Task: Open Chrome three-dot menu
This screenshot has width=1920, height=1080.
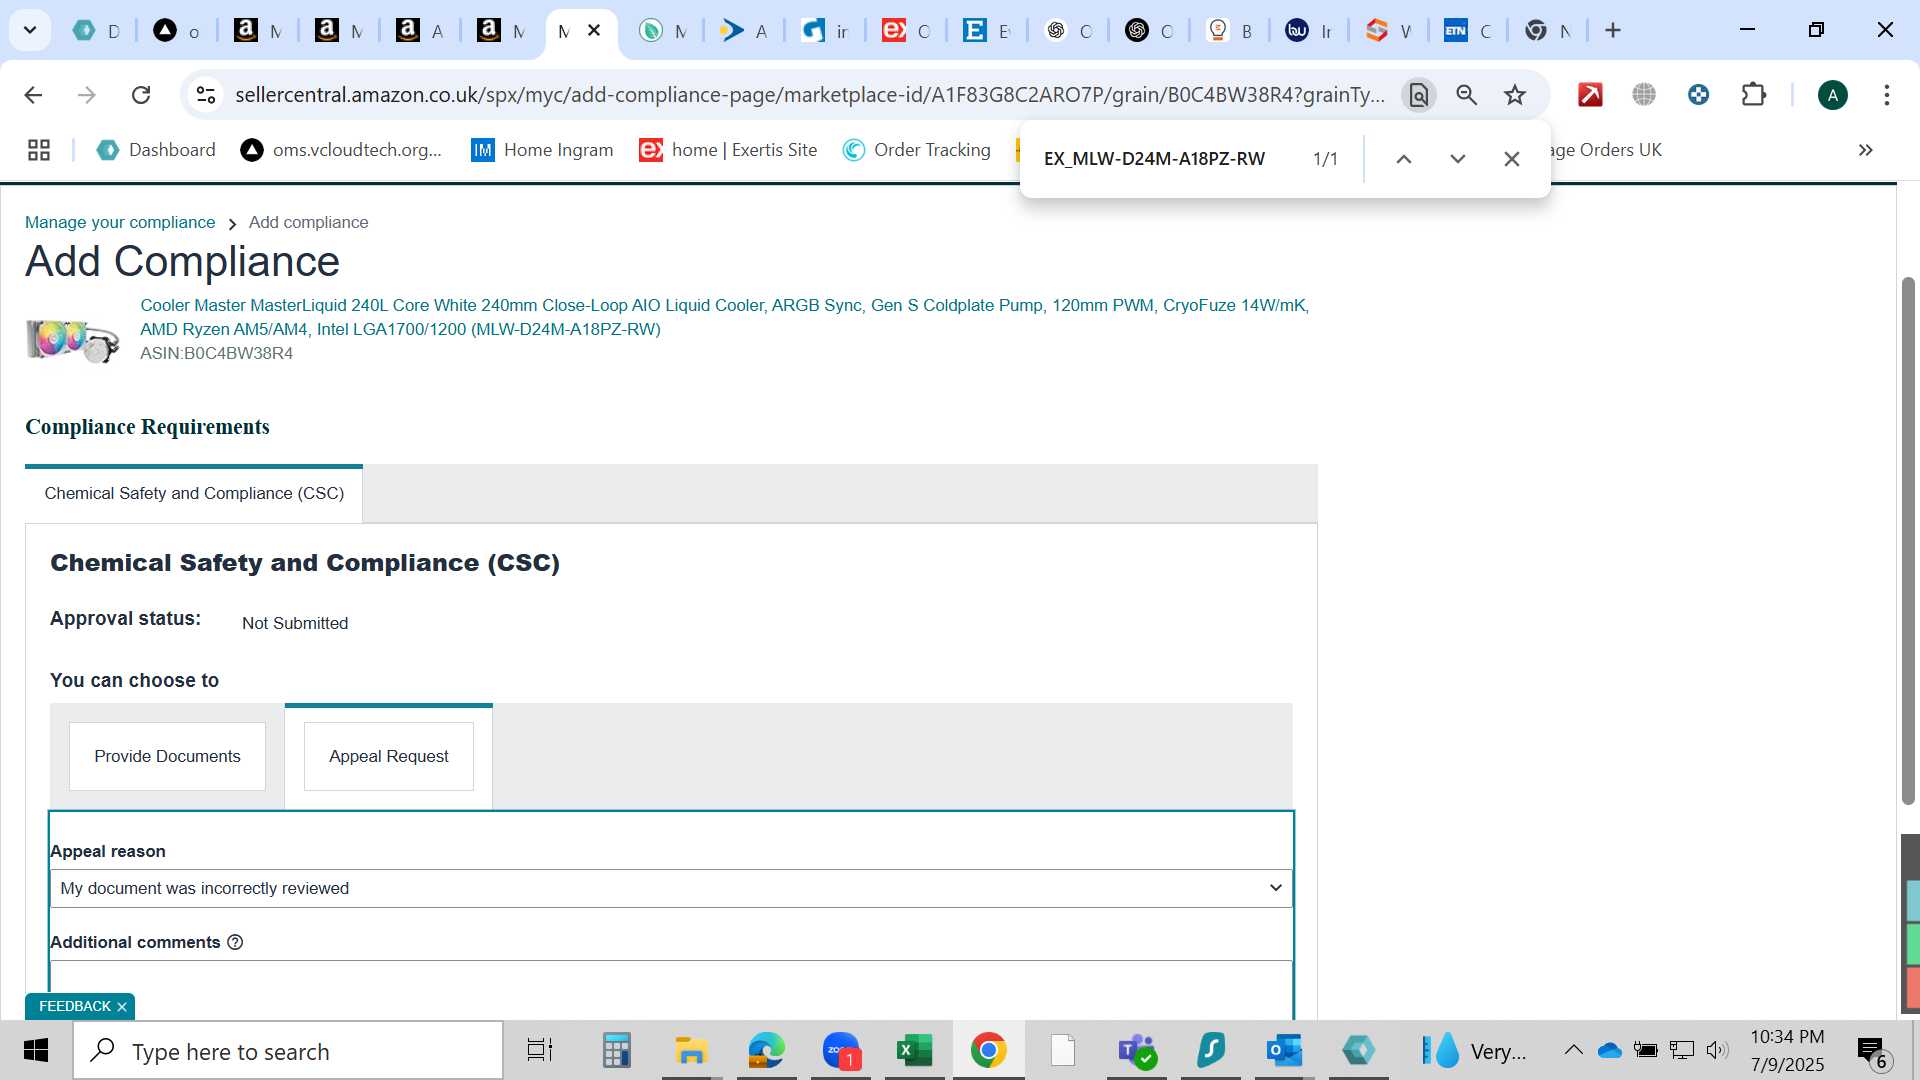Action: [1887, 95]
